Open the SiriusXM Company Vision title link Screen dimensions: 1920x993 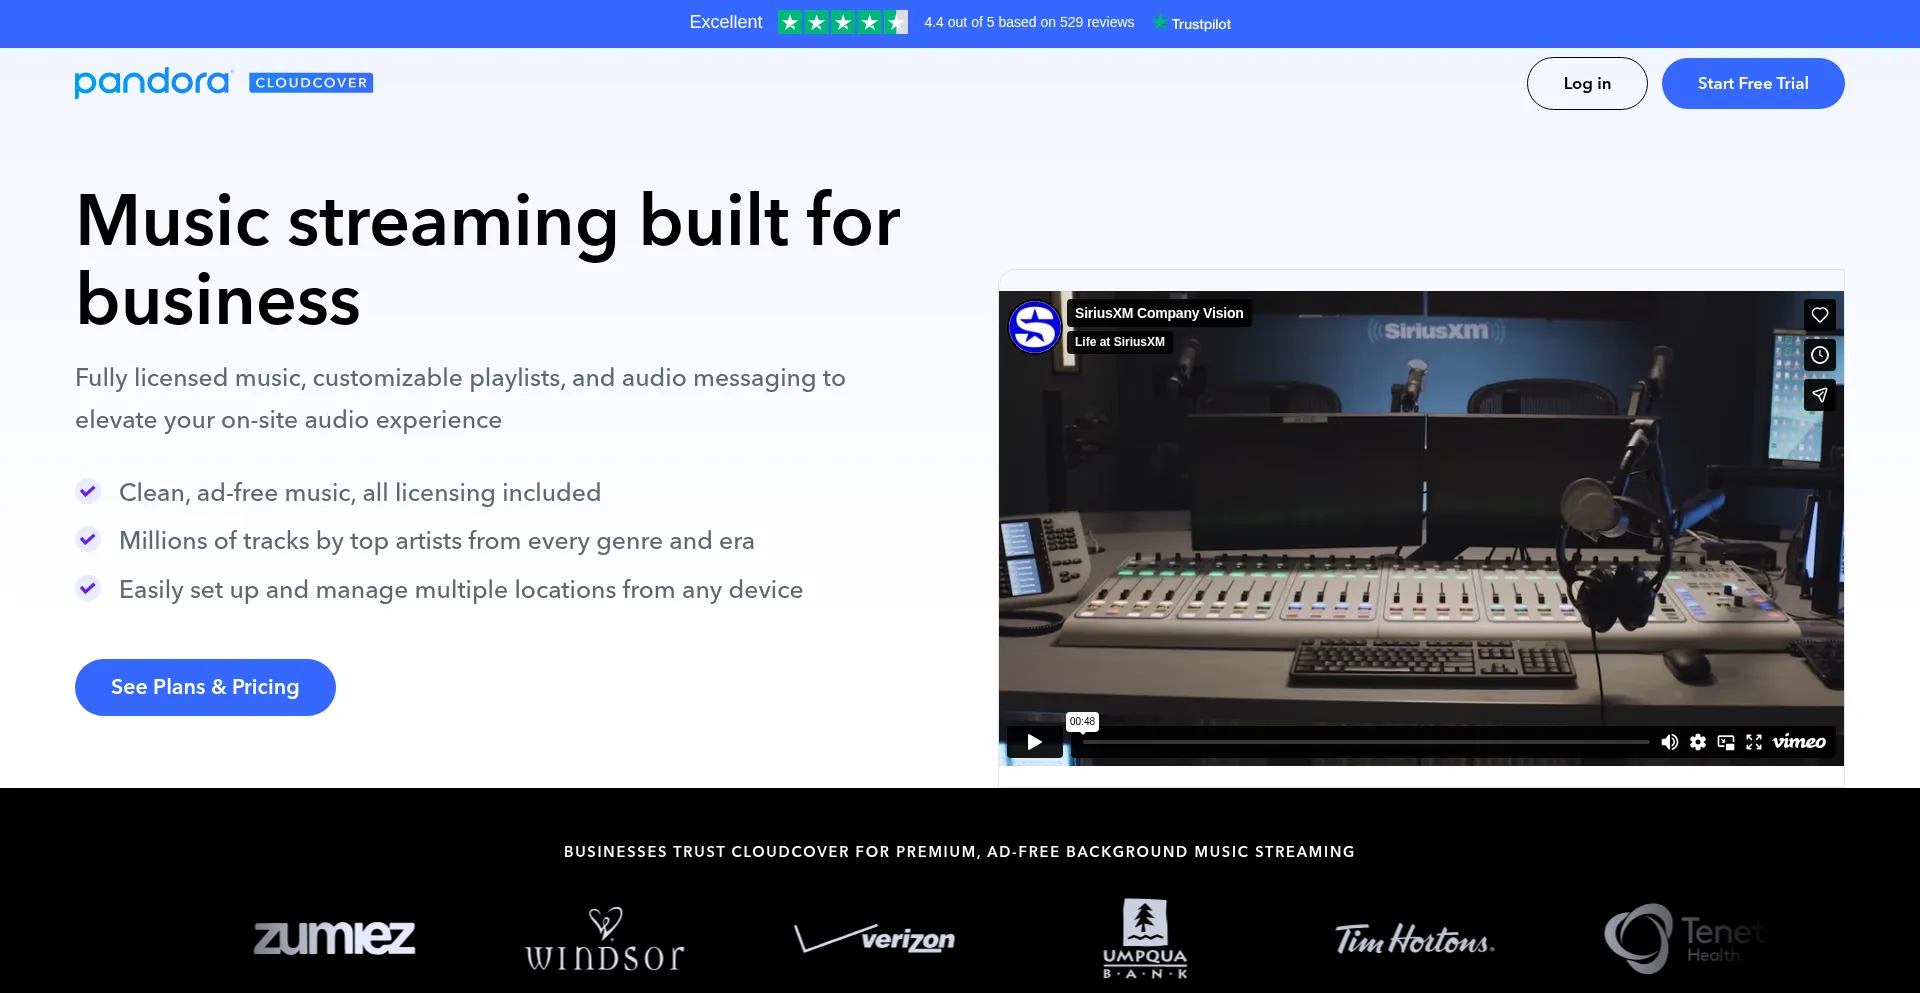(x=1158, y=313)
